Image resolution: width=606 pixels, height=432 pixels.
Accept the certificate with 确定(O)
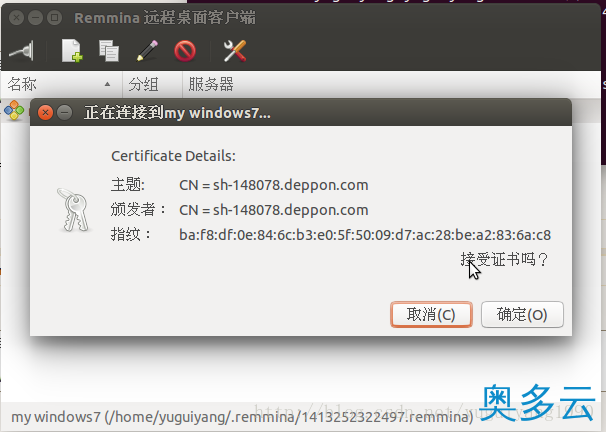(x=522, y=315)
